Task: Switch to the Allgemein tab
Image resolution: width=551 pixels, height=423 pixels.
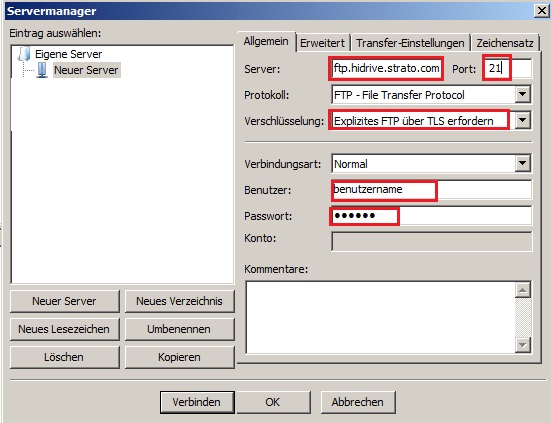Action: 266,42
